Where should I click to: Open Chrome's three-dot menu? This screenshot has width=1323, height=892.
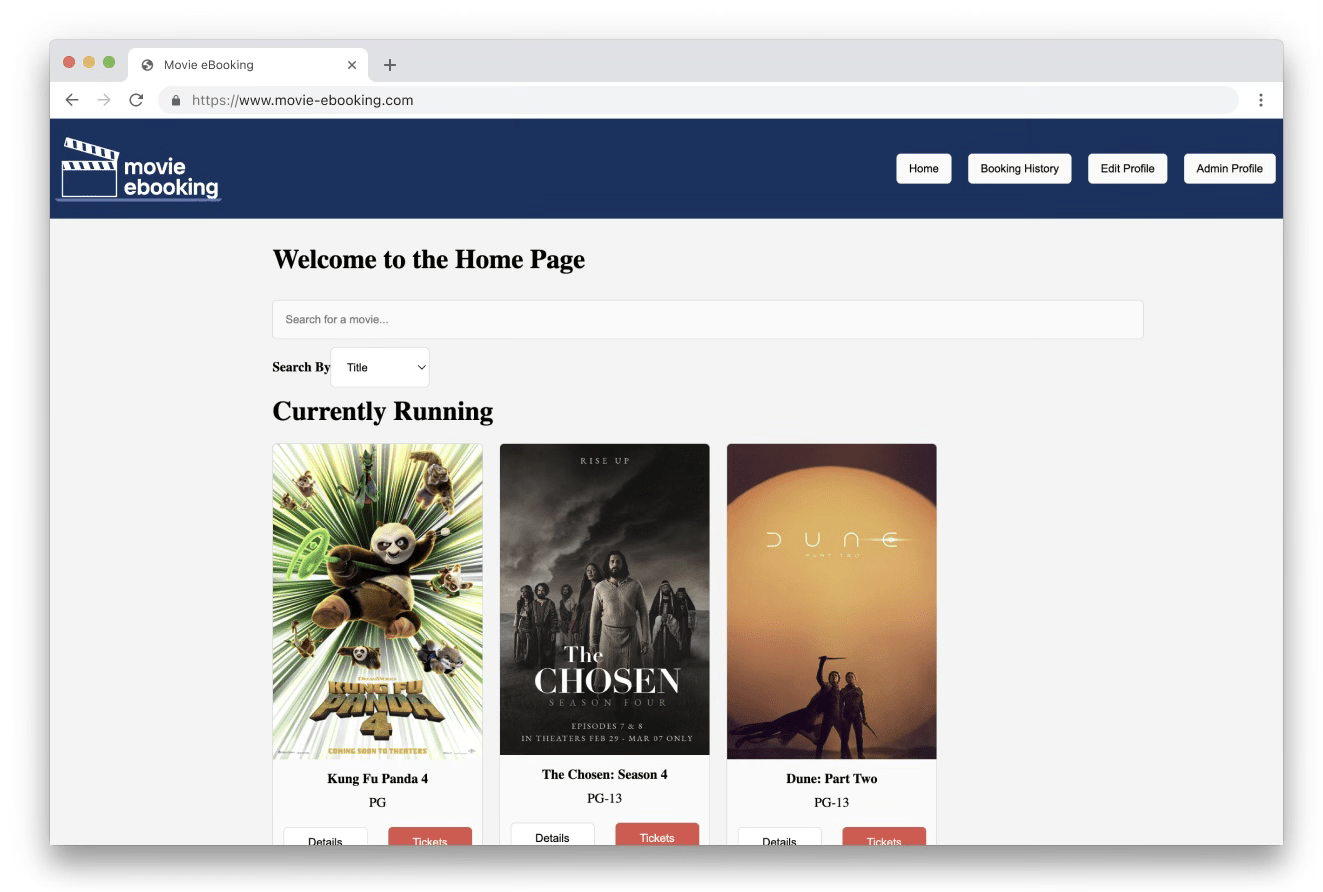pyautogui.click(x=1261, y=100)
